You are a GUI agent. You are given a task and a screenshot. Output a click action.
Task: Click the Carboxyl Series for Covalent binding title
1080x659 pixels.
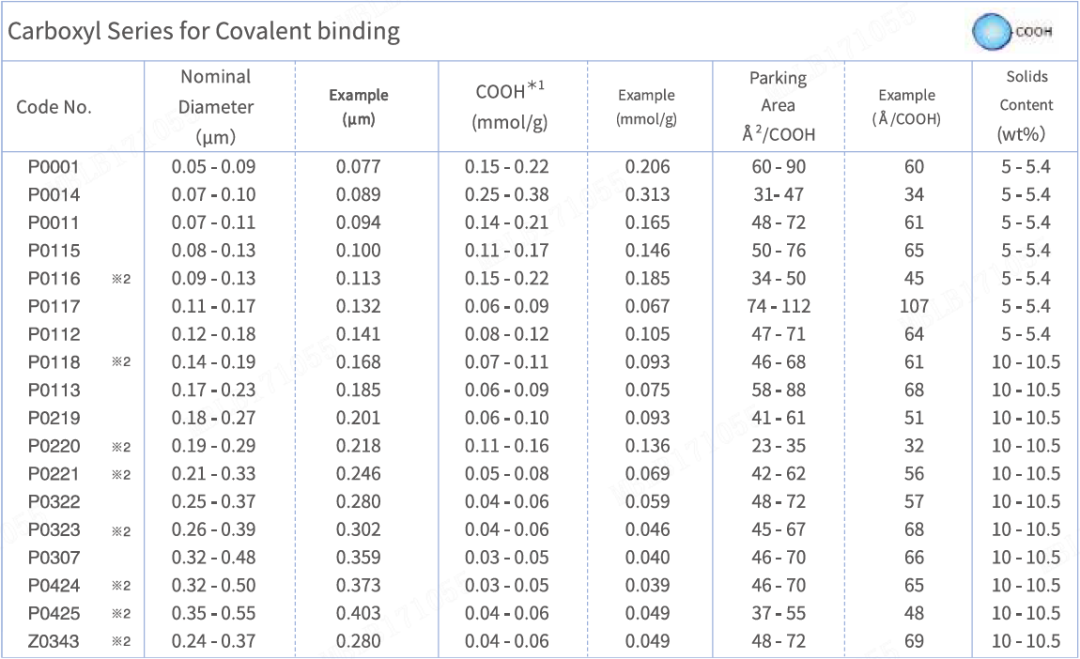tap(204, 32)
